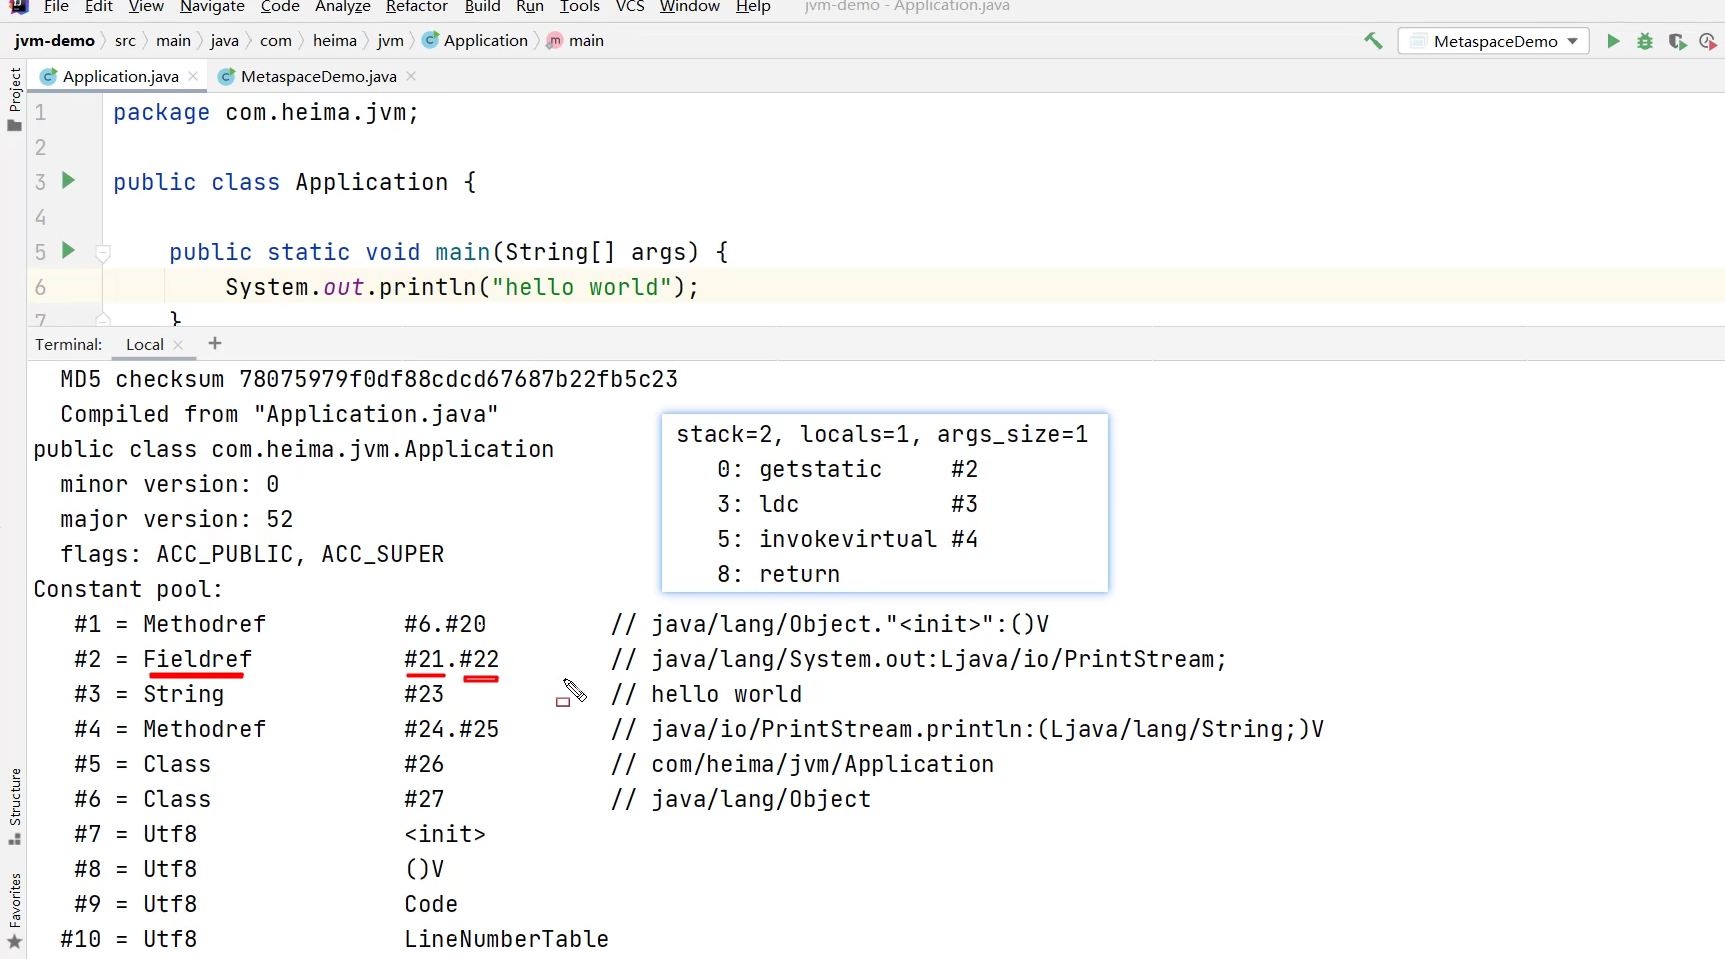Click line number 6 in gutter

coord(40,287)
